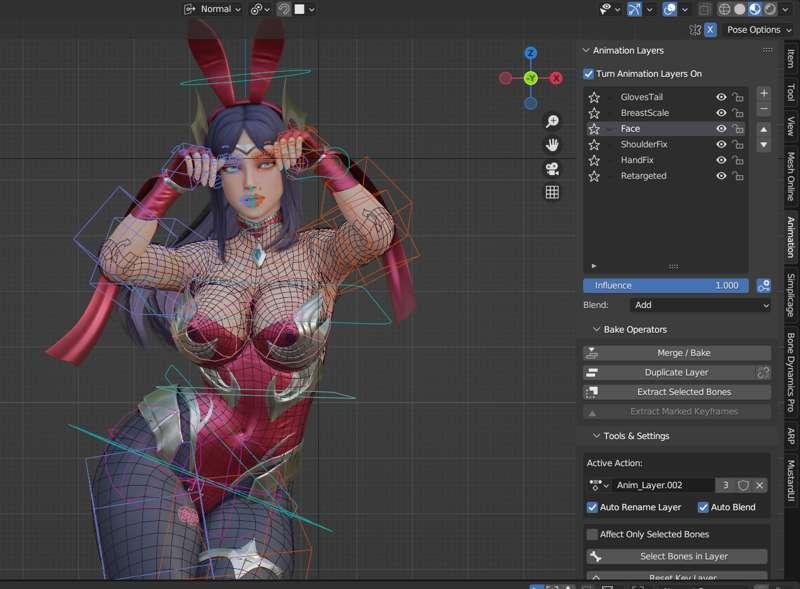Click the star icon on GlovesTail layer
The width and height of the screenshot is (800, 589).
(x=594, y=97)
